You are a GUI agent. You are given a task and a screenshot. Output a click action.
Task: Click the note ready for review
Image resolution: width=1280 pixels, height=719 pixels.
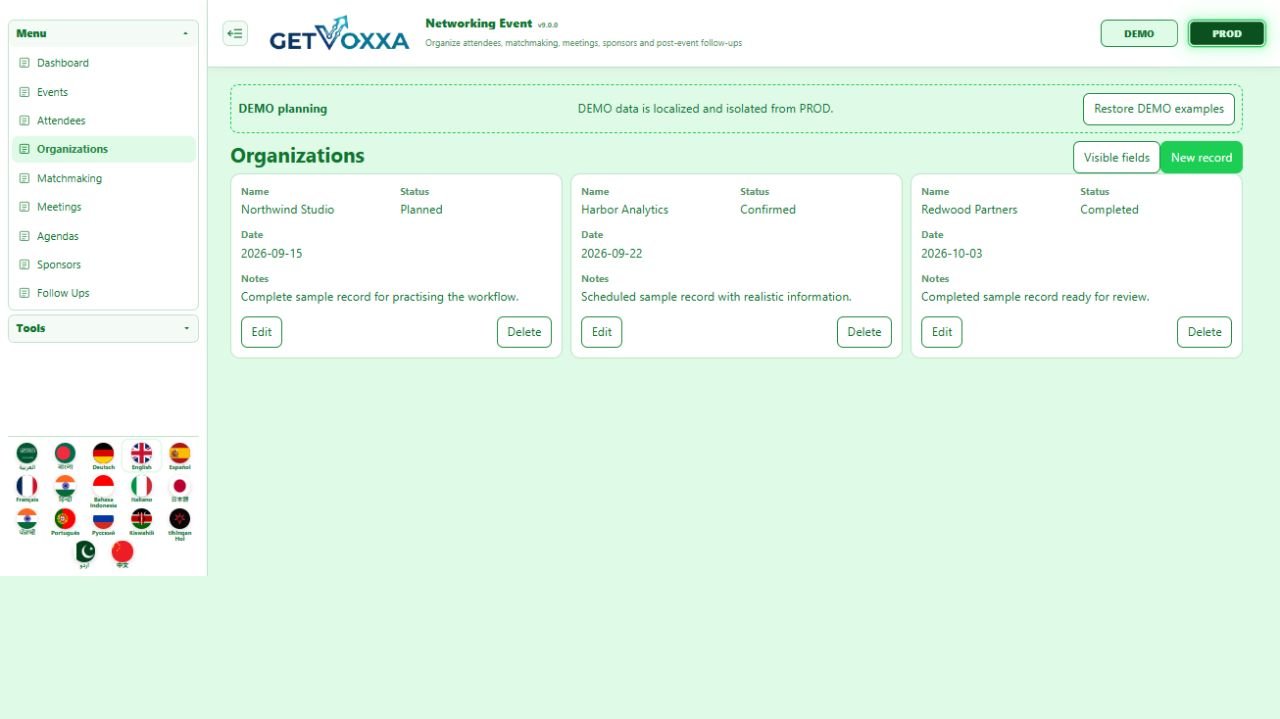[1035, 297]
